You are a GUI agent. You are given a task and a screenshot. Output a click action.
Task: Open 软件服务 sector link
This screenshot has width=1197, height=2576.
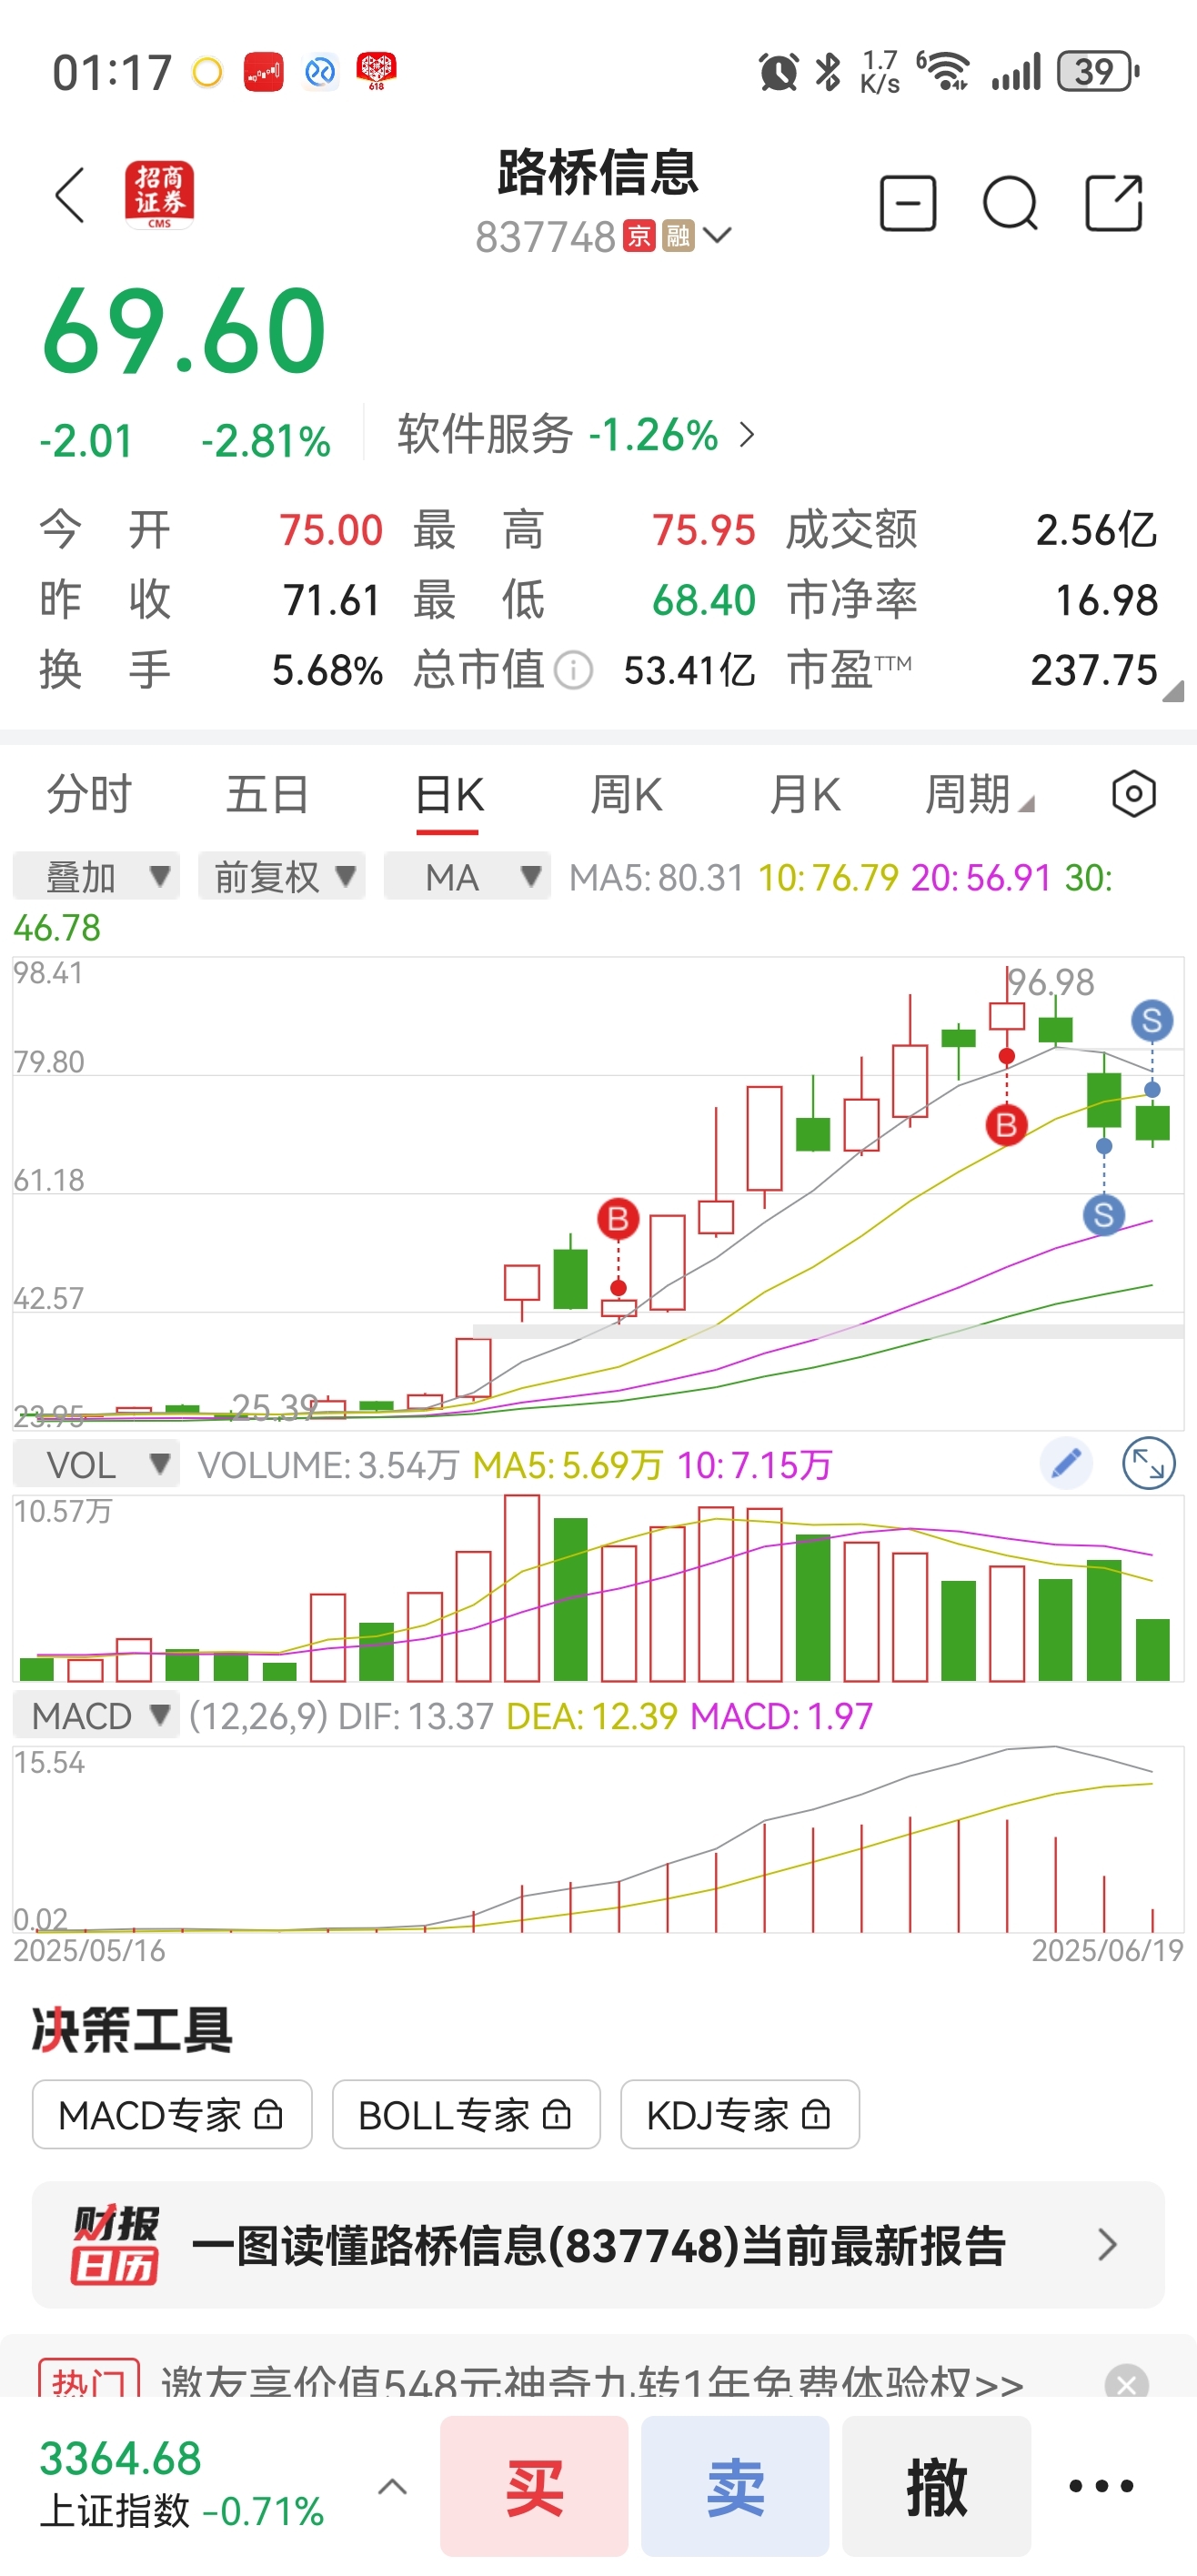point(576,434)
